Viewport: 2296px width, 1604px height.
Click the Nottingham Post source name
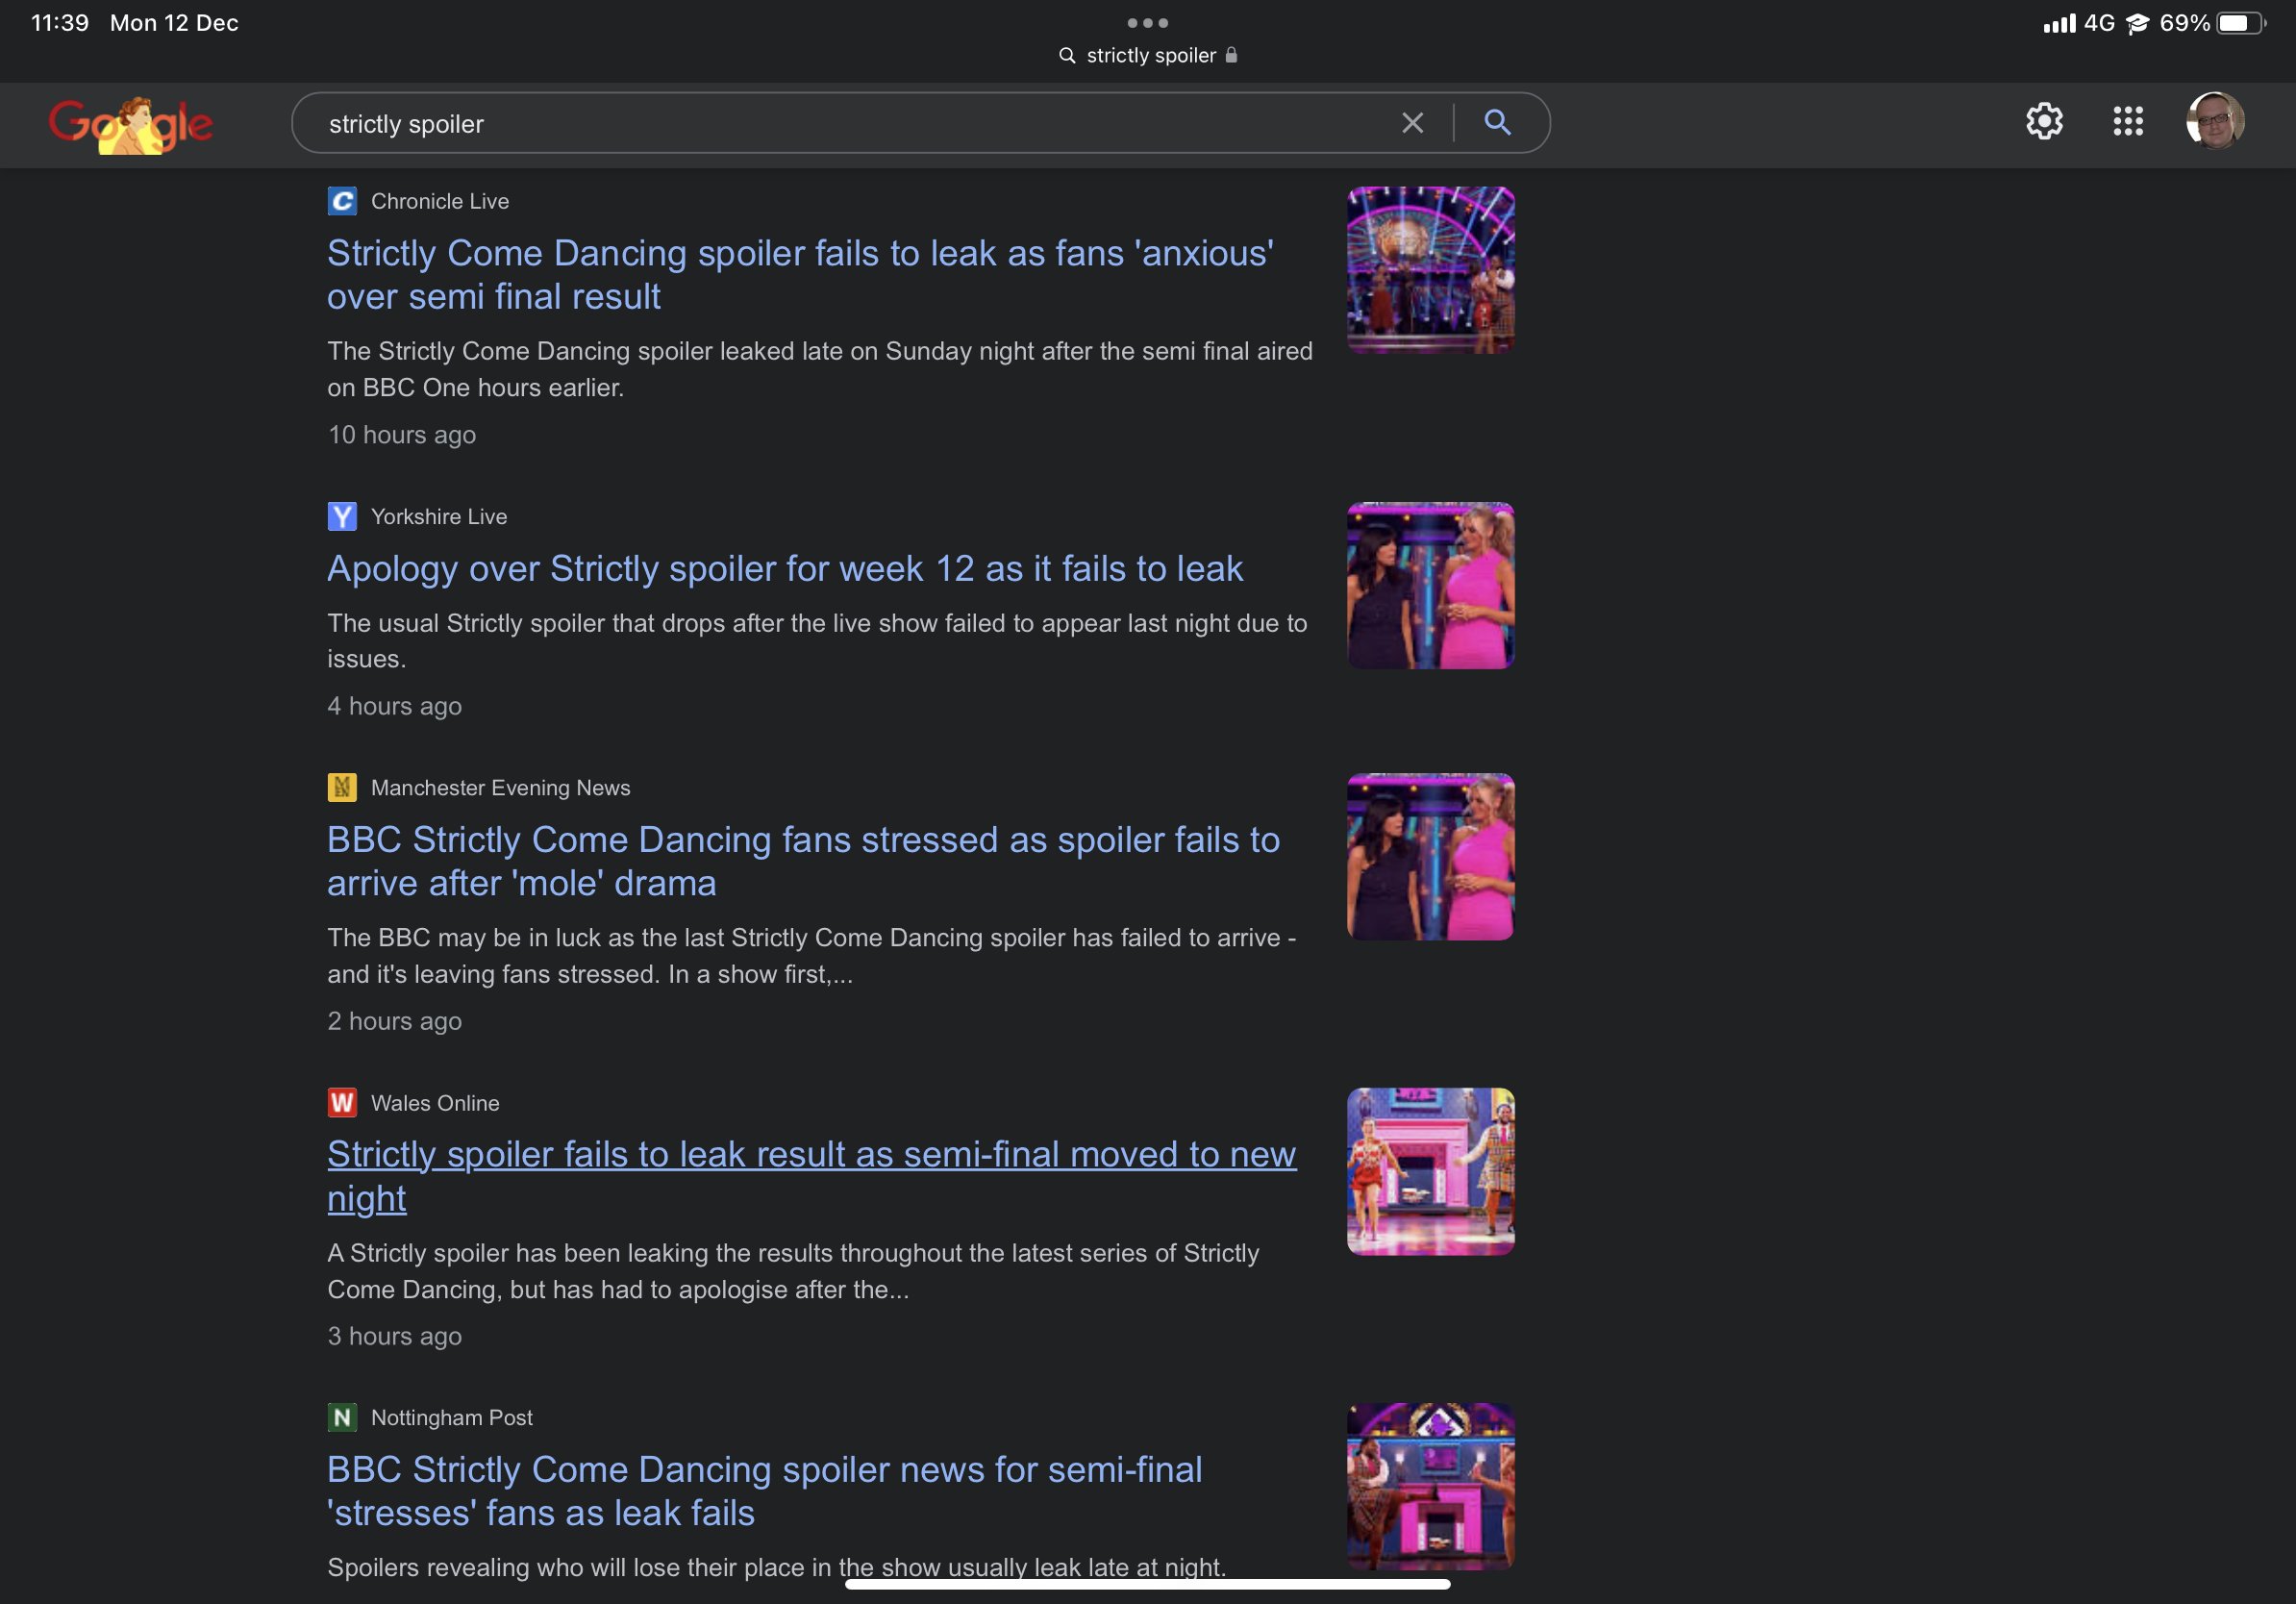452,1417
